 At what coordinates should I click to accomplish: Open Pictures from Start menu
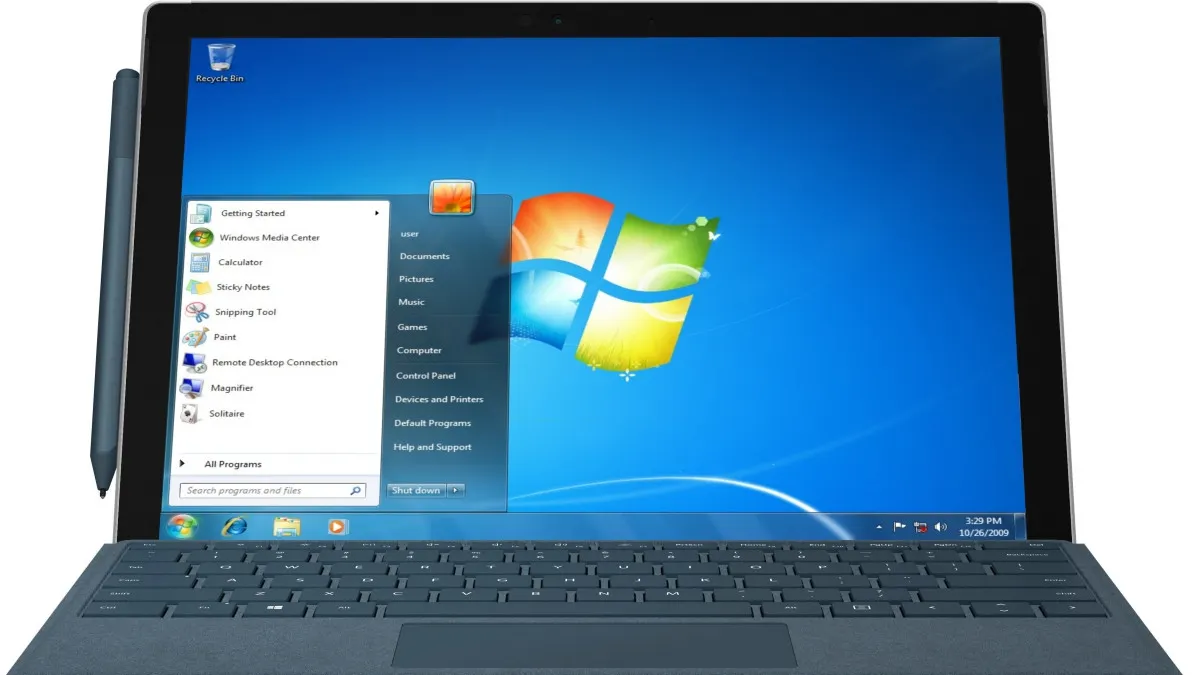coord(416,279)
